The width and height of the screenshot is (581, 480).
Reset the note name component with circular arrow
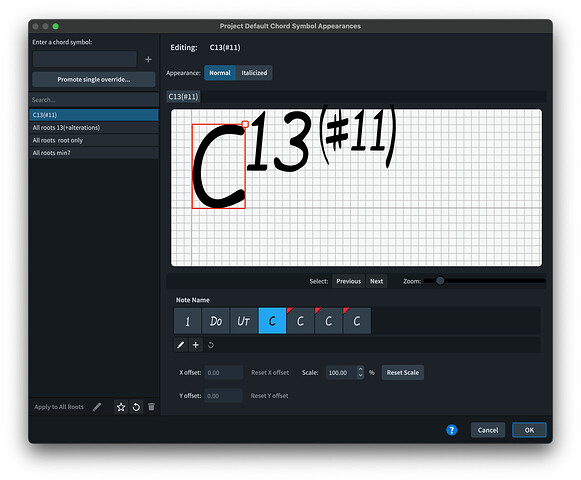pos(211,345)
